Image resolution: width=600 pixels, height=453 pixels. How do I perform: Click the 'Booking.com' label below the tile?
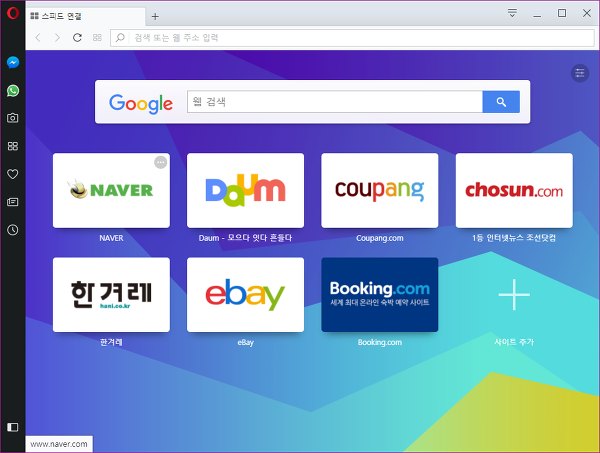380,342
